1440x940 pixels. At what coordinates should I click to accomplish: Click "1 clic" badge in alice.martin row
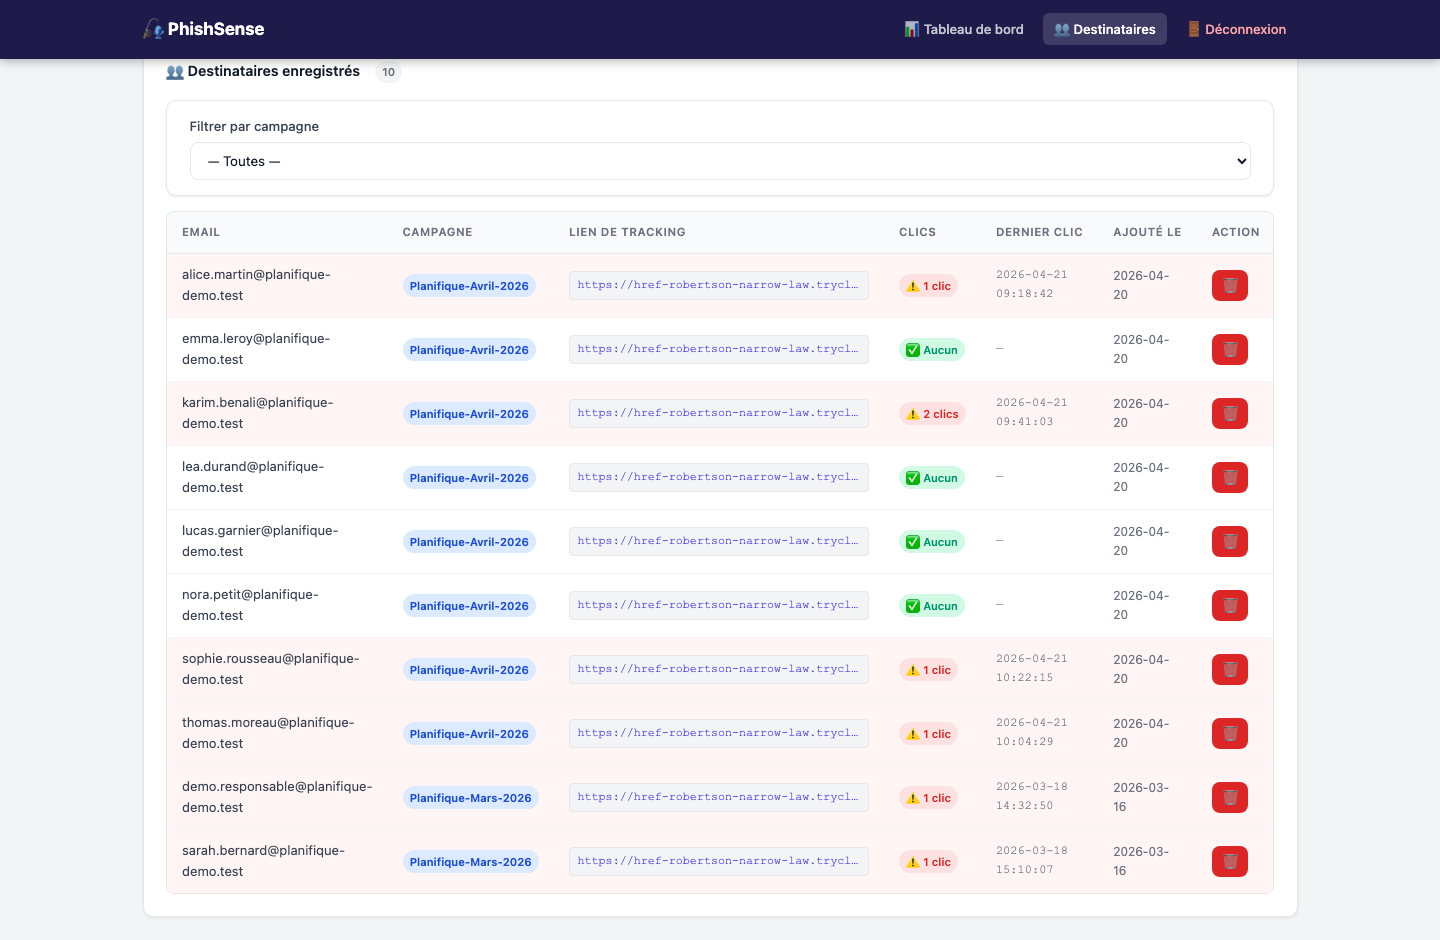(928, 286)
